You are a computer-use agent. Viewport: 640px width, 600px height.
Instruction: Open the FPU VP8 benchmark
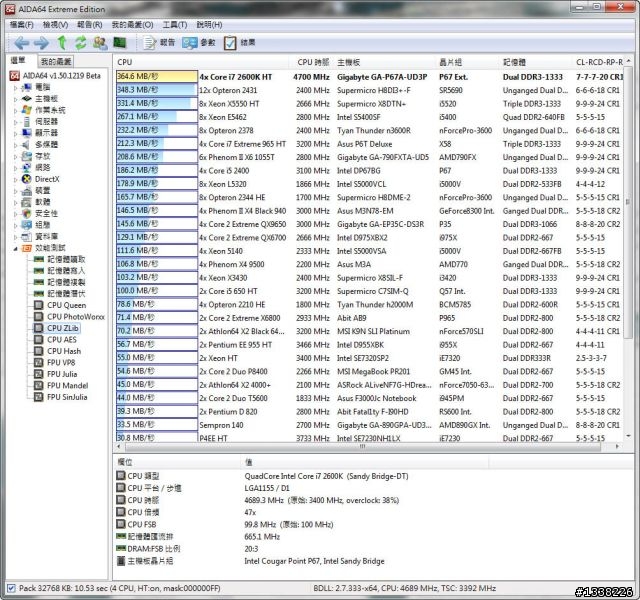(x=55, y=362)
